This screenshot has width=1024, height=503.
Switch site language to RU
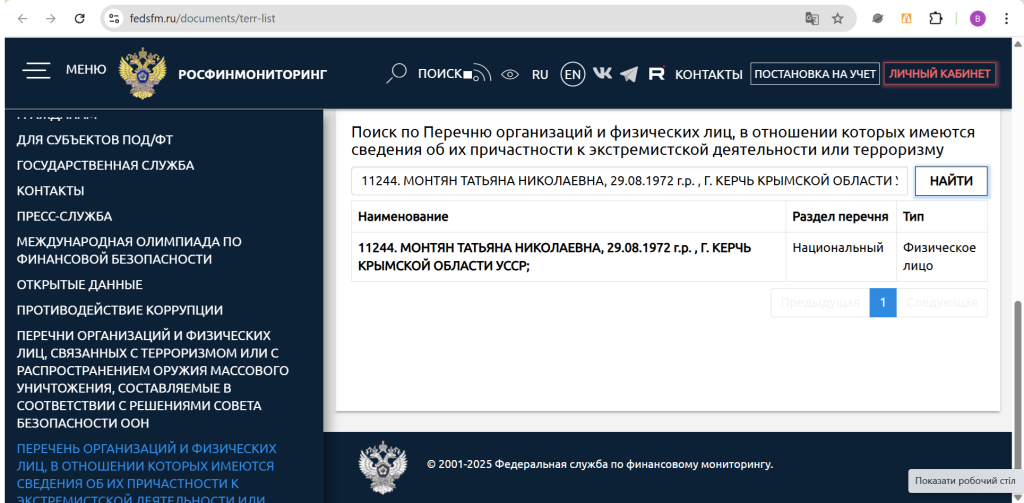[x=540, y=74]
